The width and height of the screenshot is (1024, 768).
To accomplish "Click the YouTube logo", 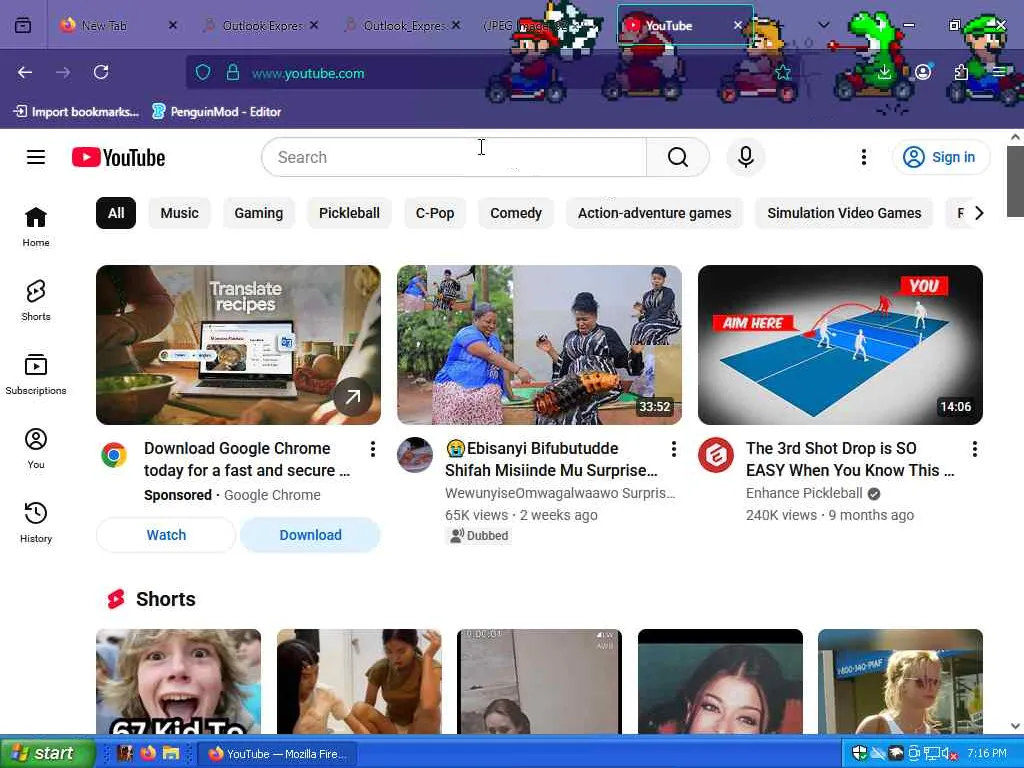I will pos(118,157).
